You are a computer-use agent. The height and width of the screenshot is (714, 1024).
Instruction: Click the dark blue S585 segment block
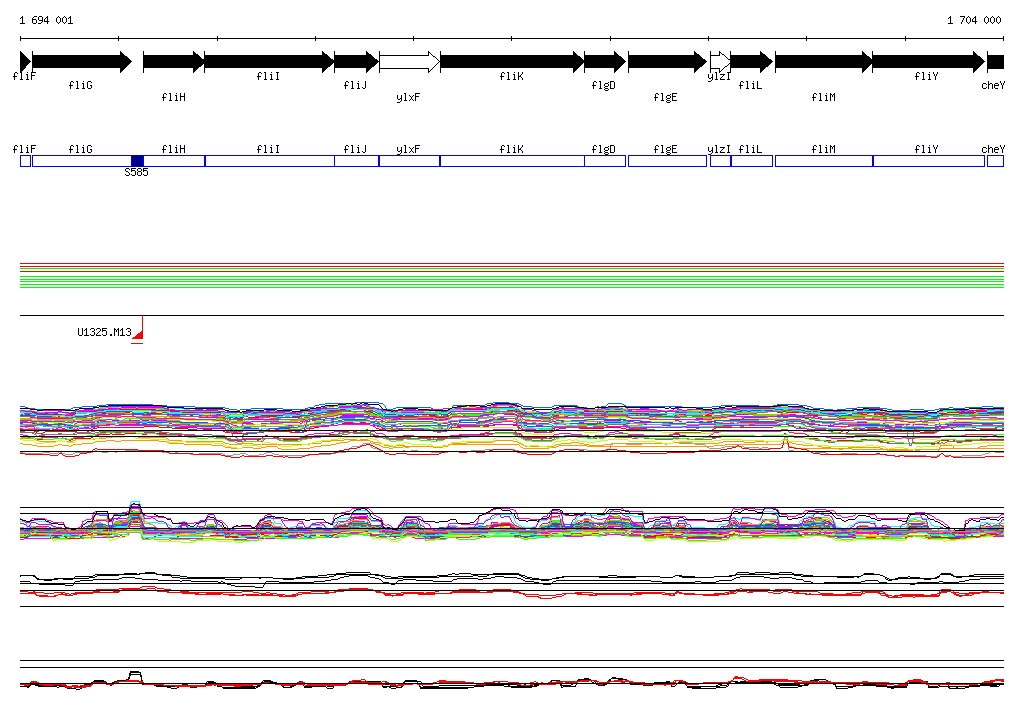tap(137, 161)
